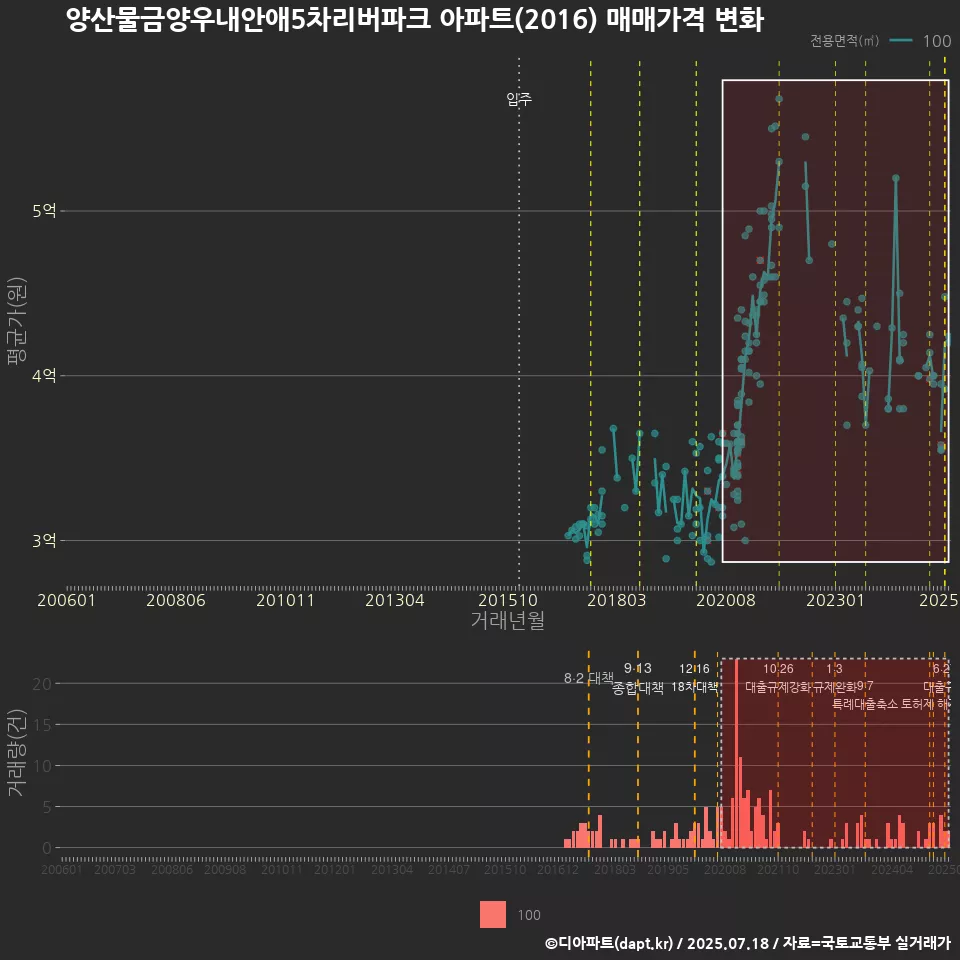Click the 5 label on the volume y-axis
This screenshot has width=960, height=960.
coord(47,807)
